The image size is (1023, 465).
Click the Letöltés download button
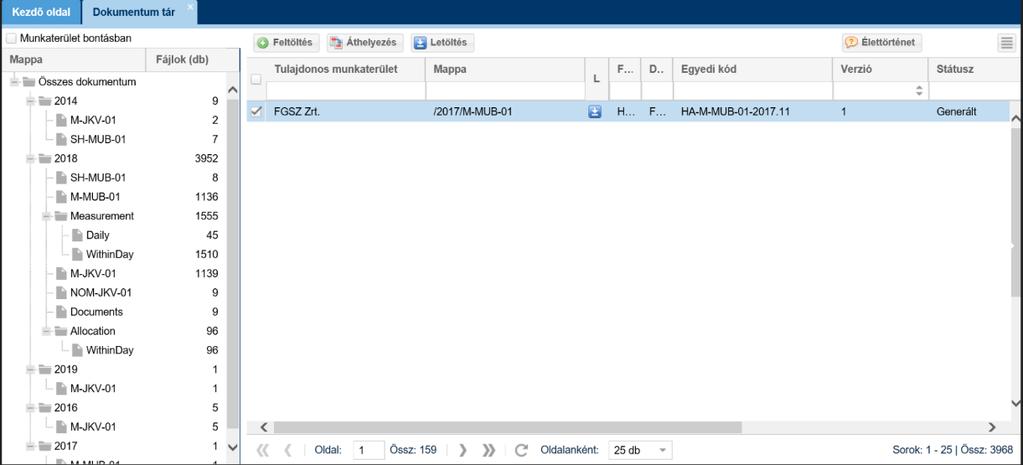tap(442, 43)
